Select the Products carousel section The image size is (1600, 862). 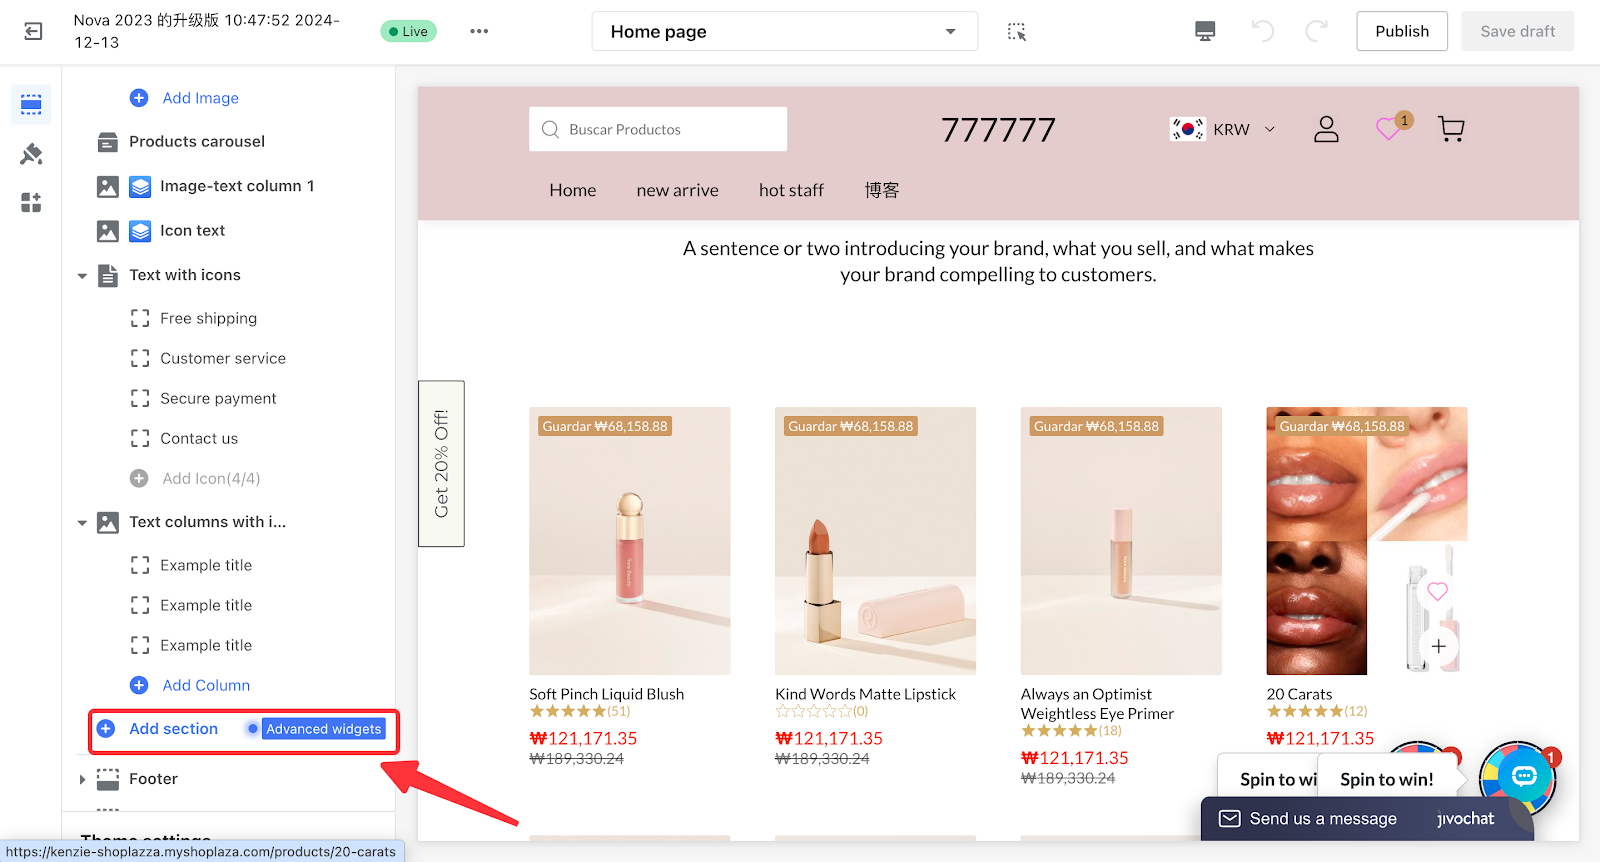pos(197,142)
